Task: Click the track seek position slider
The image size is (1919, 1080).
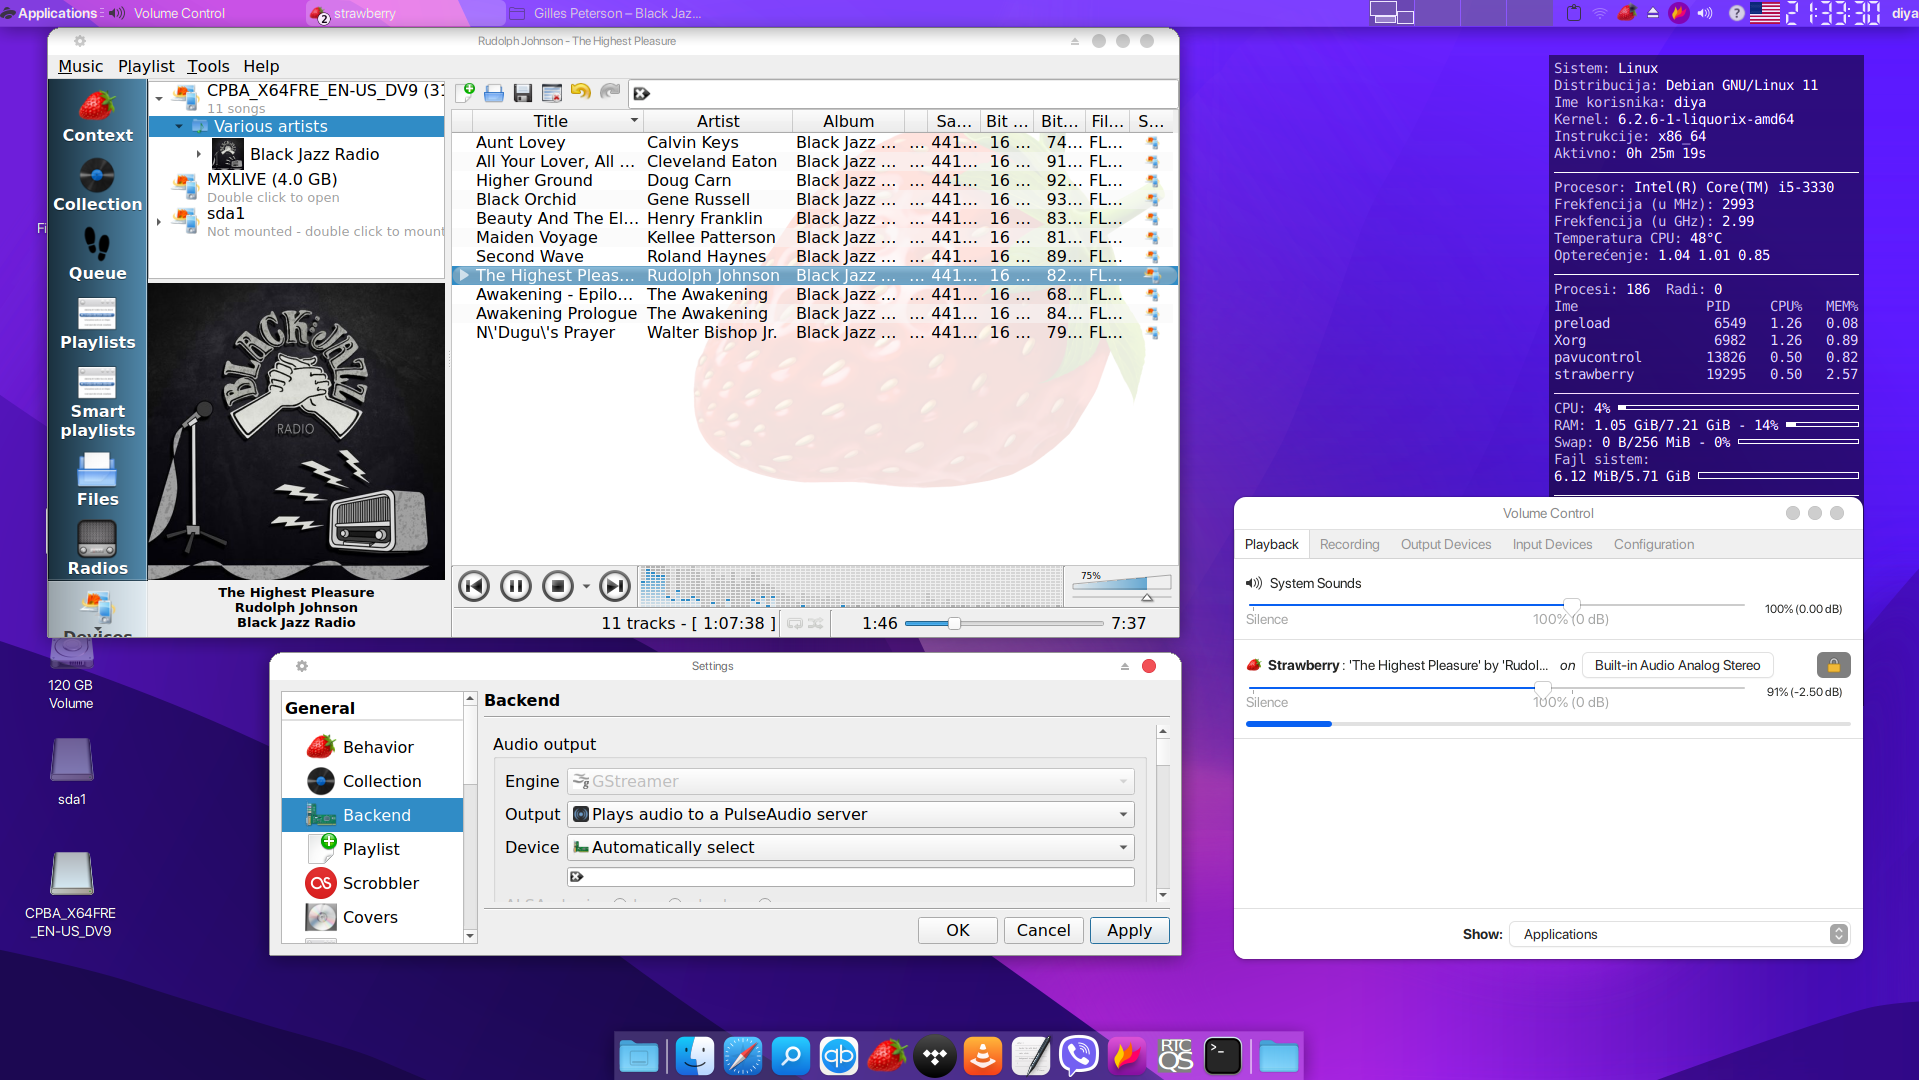Action: 1004,623
